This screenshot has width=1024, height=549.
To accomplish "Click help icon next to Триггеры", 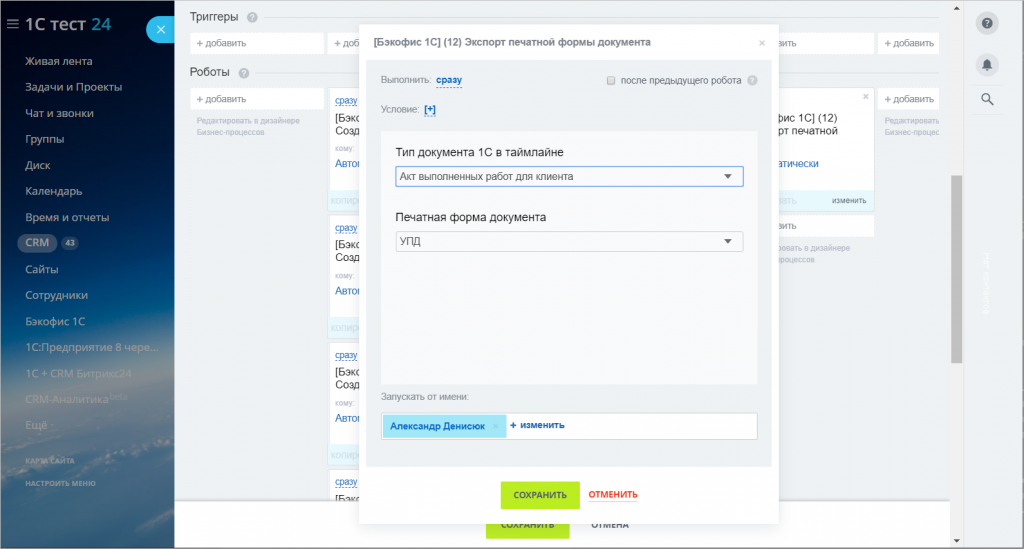I will coord(252,18).
